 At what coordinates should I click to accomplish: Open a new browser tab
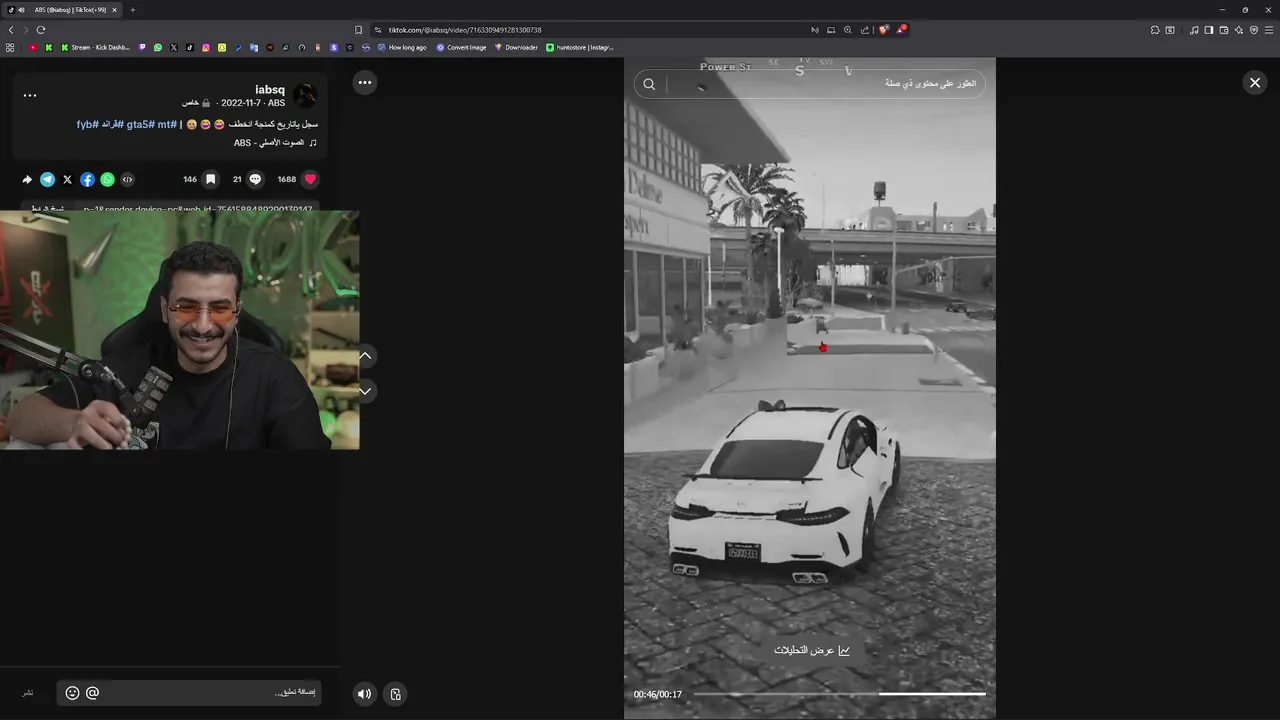(133, 10)
